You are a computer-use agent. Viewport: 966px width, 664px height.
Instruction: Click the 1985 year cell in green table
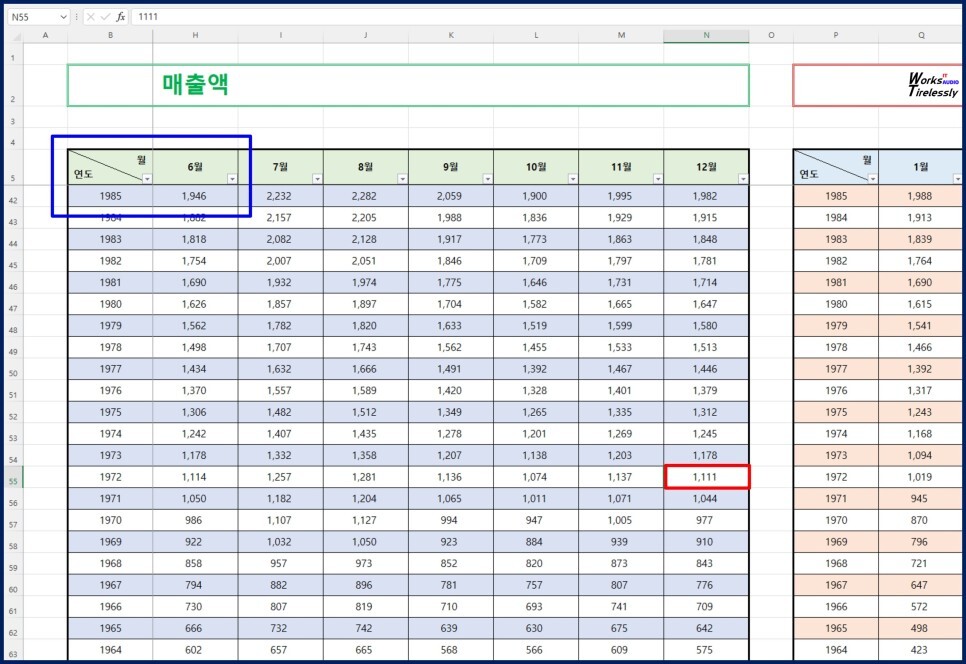pos(110,196)
